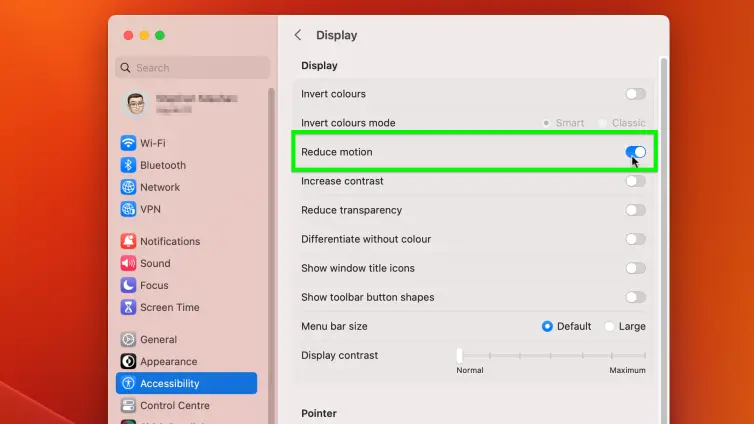Click the Network globe icon
This screenshot has width=754, height=424.
[x=128, y=187]
